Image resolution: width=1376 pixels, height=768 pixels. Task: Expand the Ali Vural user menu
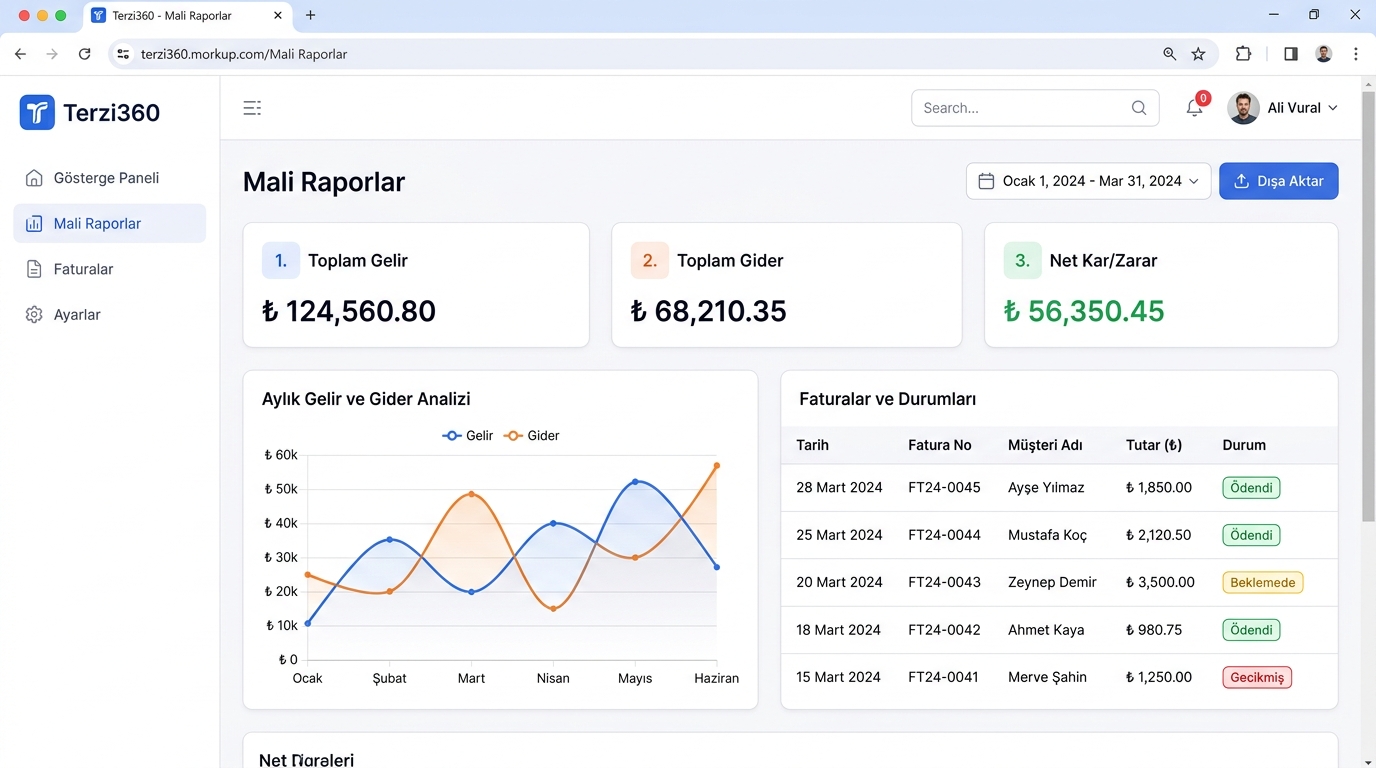(1283, 108)
